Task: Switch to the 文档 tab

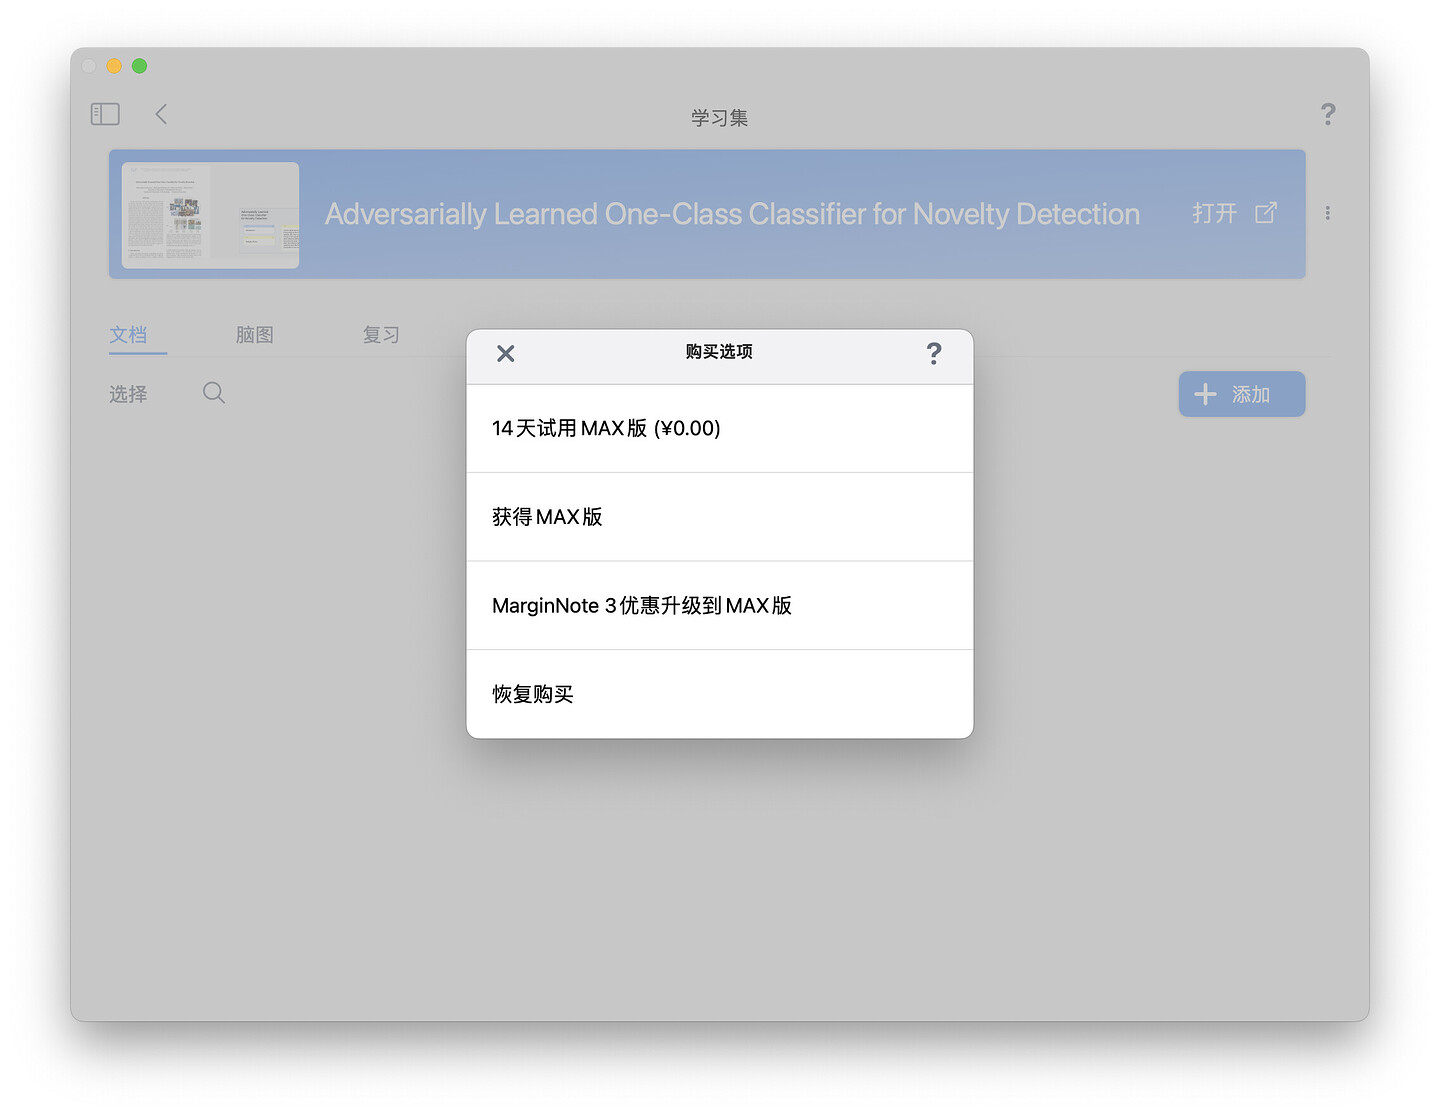Action: pos(129,335)
